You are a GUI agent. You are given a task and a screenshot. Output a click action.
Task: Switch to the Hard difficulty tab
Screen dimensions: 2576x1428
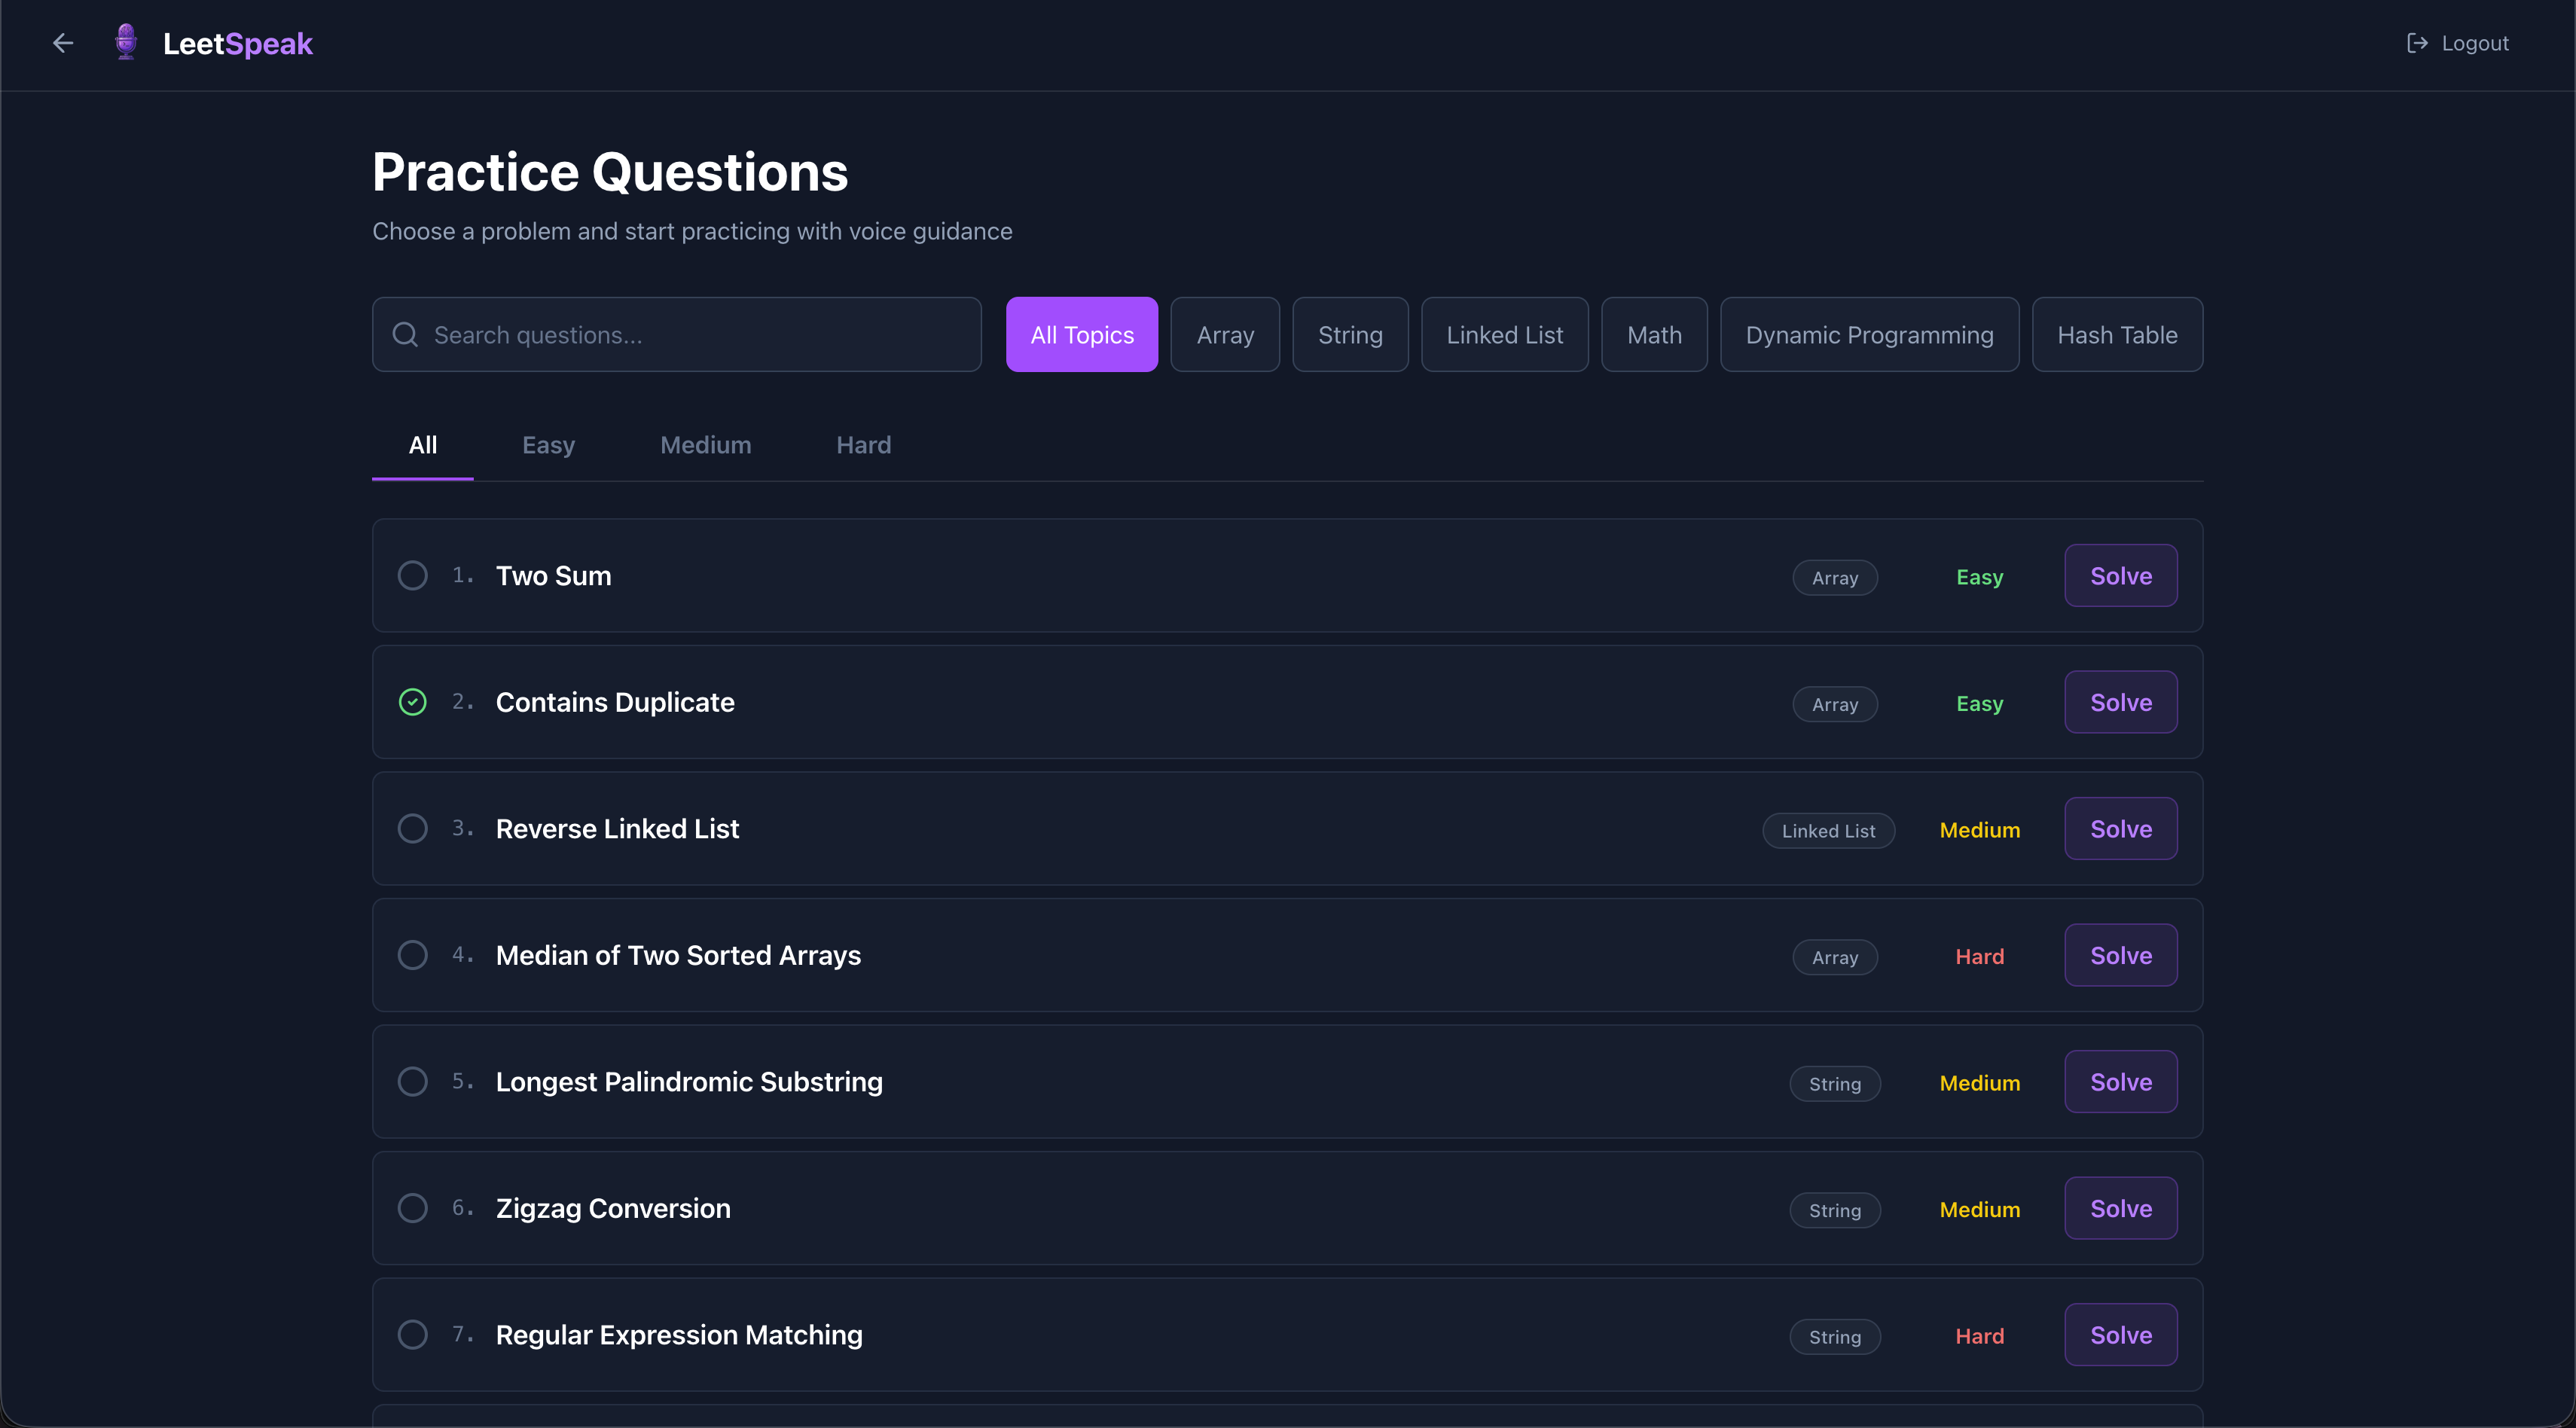(x=863, y=445)
